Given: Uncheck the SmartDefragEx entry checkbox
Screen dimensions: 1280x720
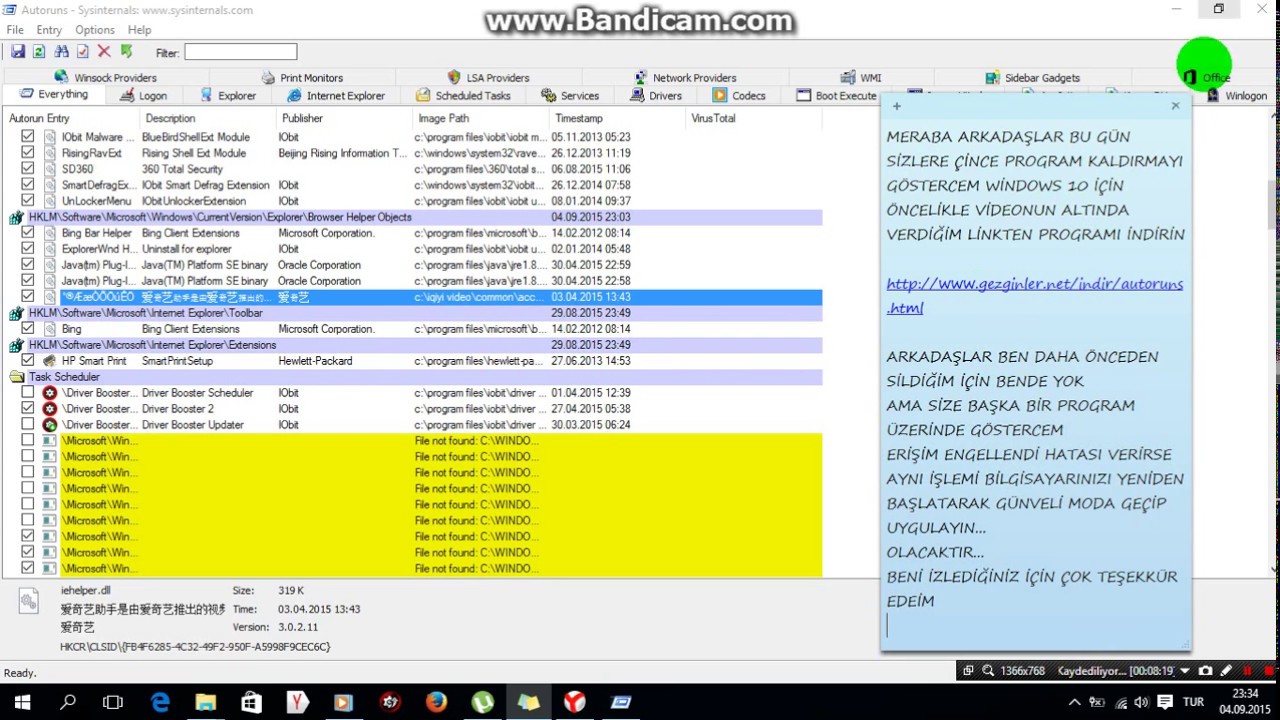Looking at the screenshot, I should pos(27,185).
